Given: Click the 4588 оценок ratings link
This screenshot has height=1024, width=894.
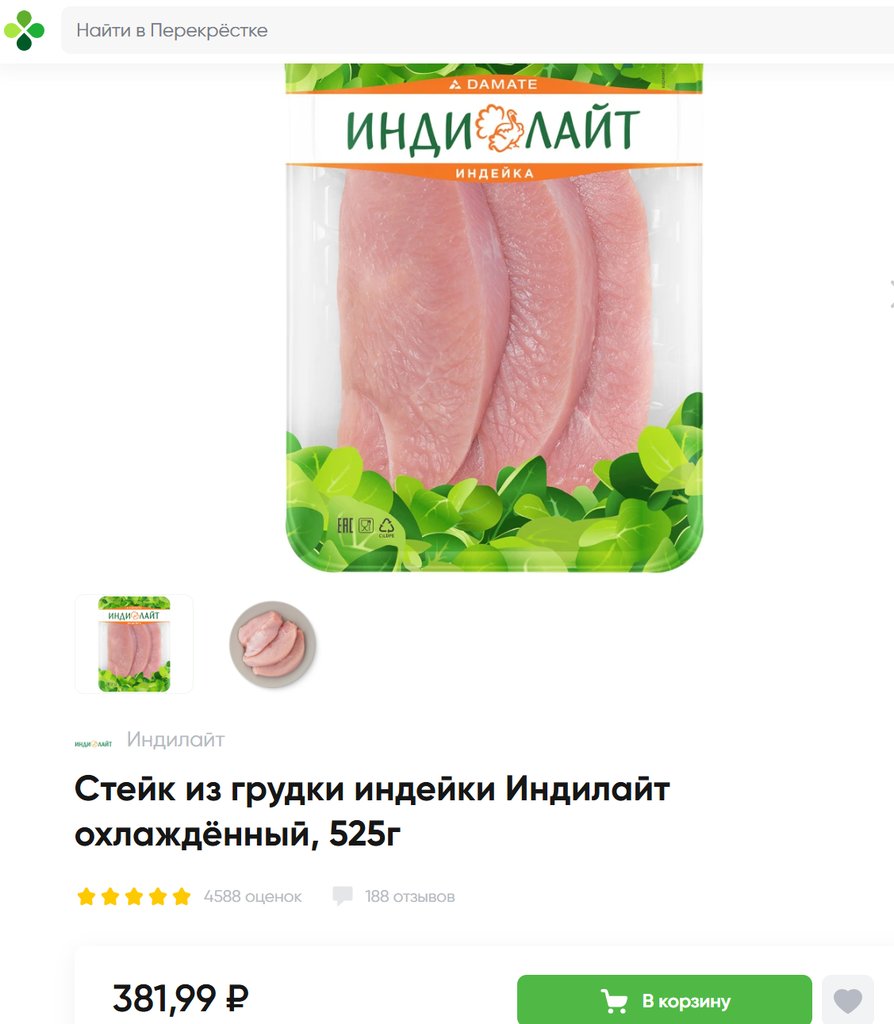Looking at the screenshot, I should 253,896.
